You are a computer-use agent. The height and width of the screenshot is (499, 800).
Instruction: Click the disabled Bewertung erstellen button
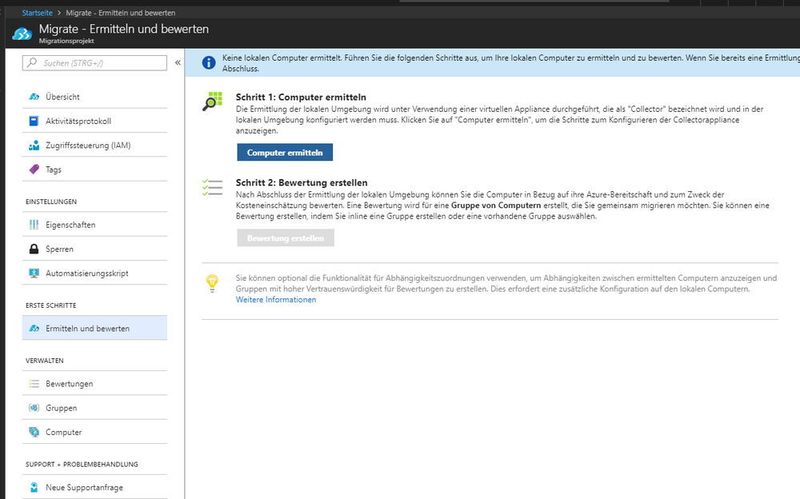pos(285,238)
